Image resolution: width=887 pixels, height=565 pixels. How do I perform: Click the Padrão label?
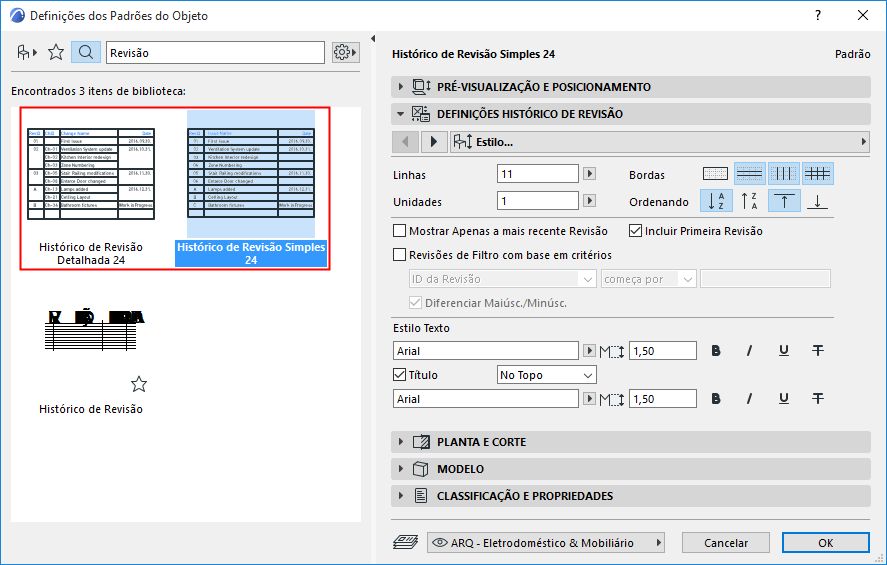point(852,54)
